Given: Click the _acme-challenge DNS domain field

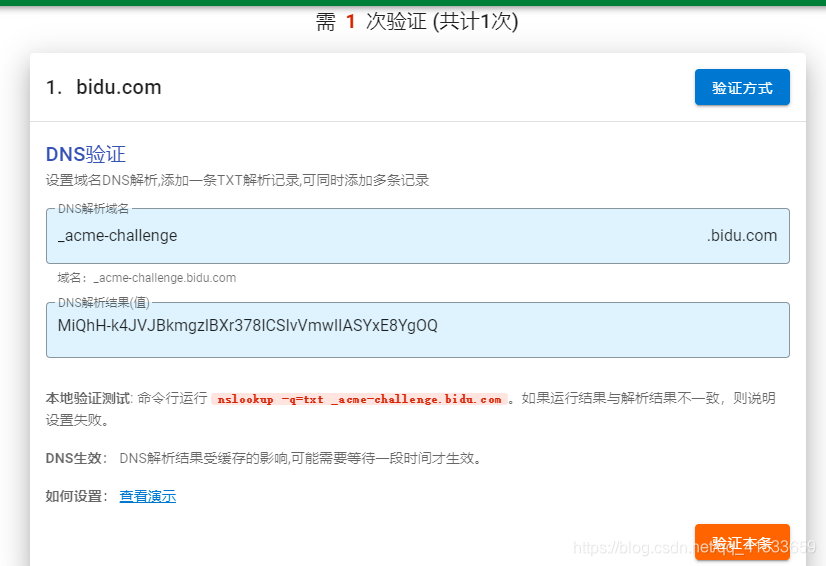Looking at the screenshot, I should point(418,236).
